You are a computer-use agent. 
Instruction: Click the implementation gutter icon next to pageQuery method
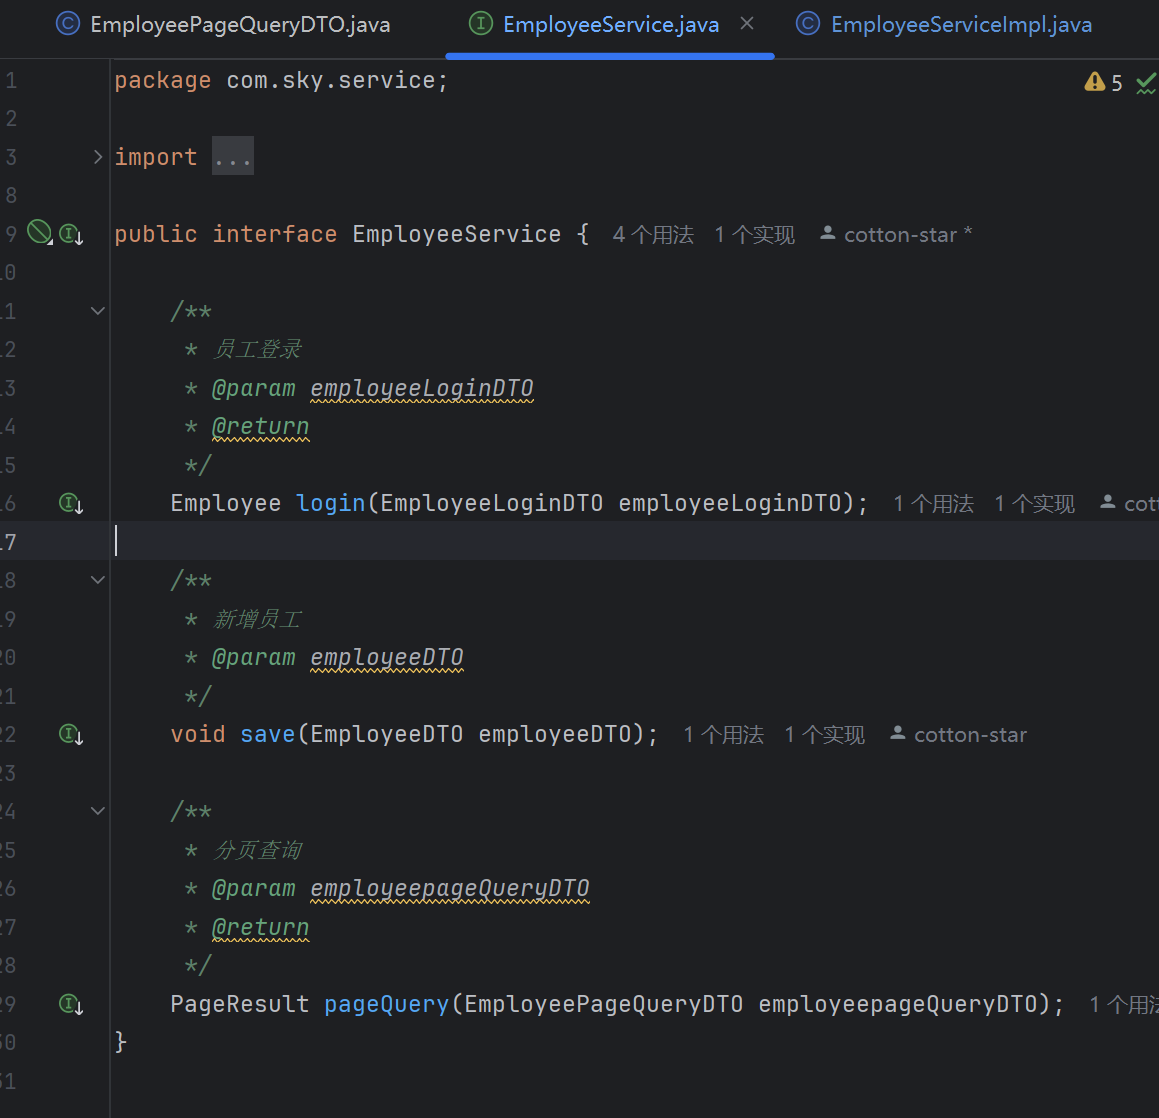point(70,1004)
